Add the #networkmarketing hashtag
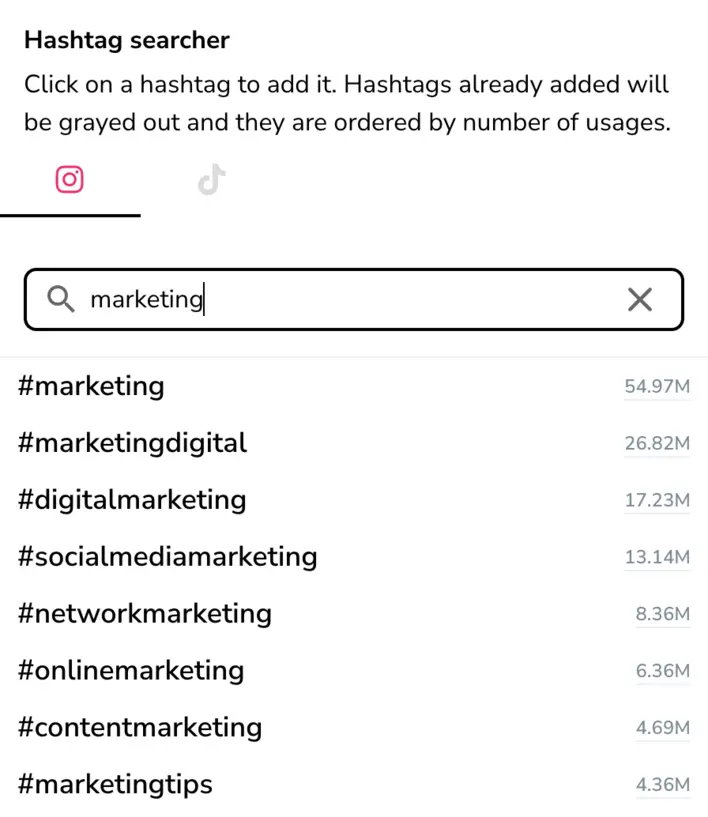The image size is (708, 817). pos(145,614)
